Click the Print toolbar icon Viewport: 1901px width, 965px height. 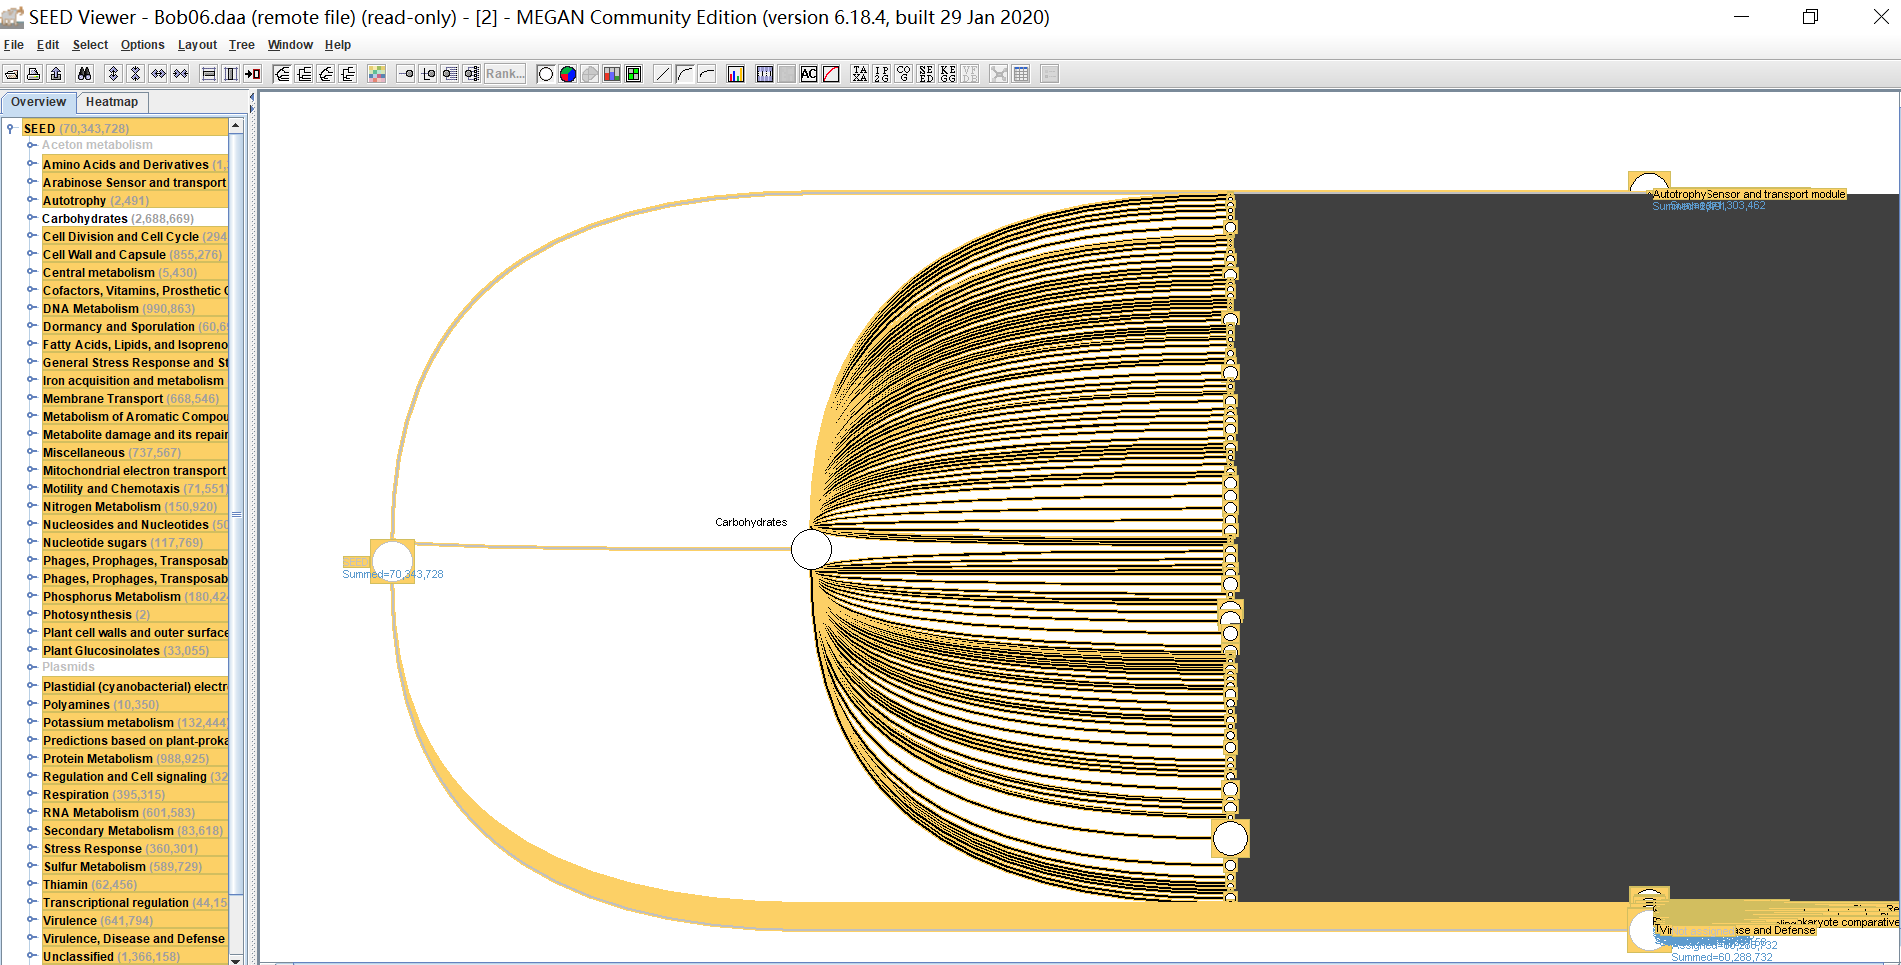click(x=33, y=74)
